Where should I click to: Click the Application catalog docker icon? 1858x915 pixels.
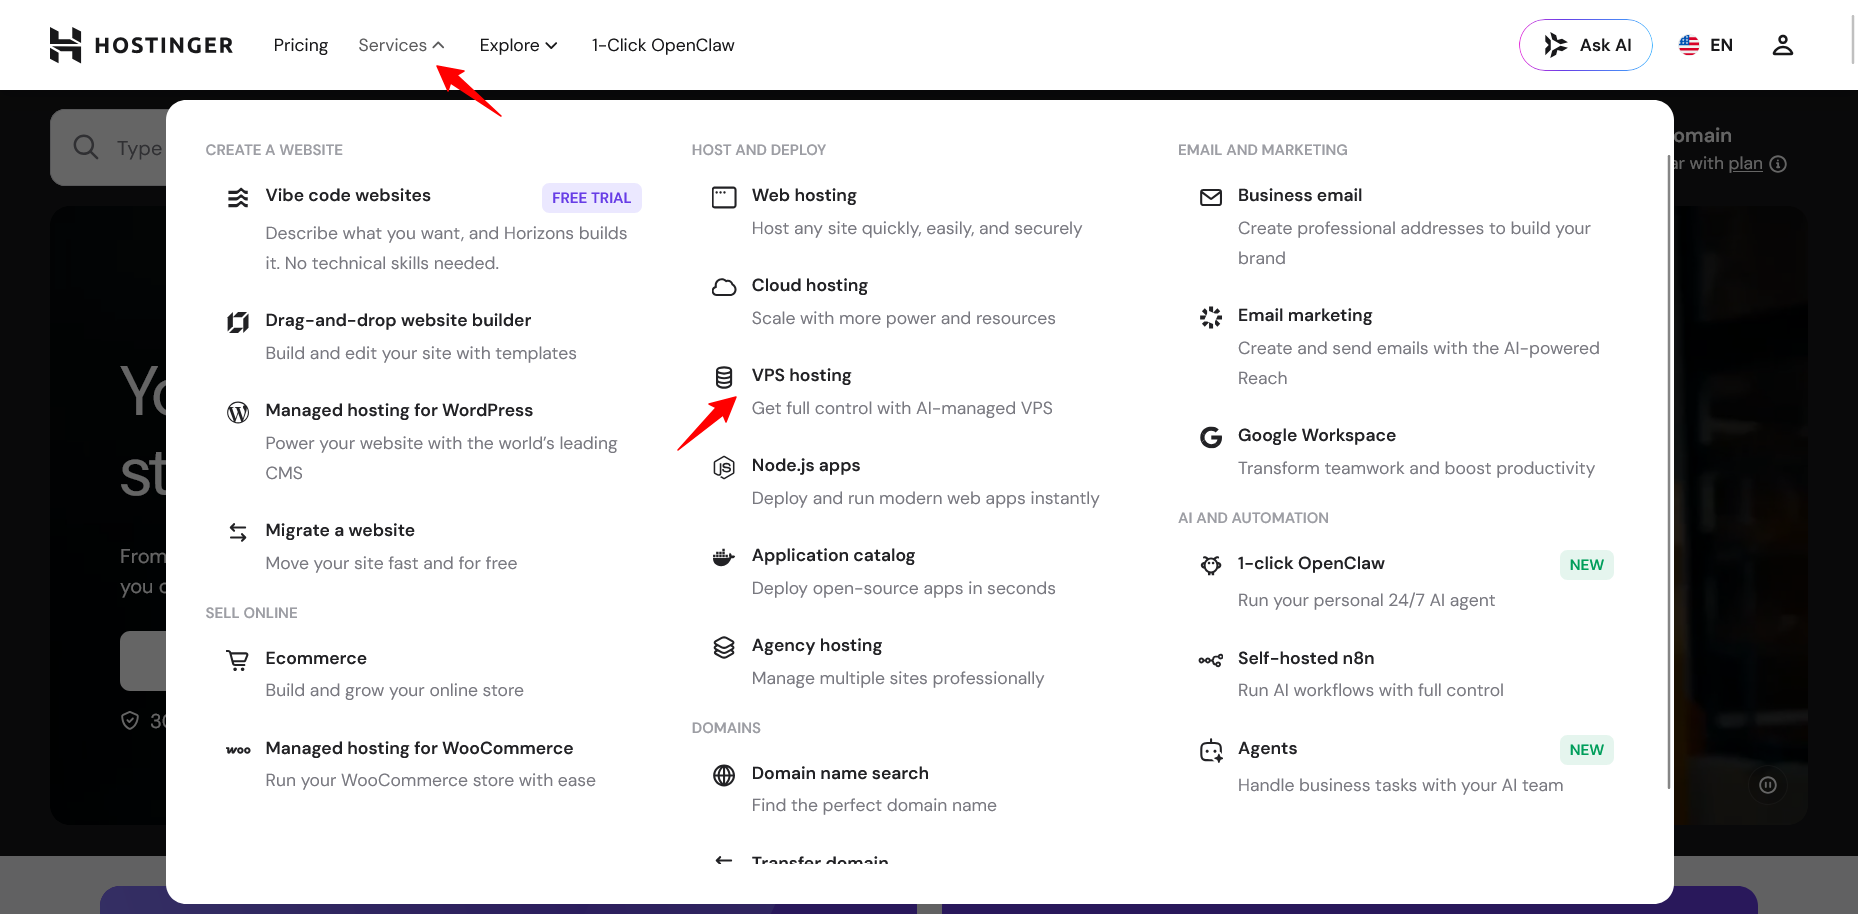724,557
